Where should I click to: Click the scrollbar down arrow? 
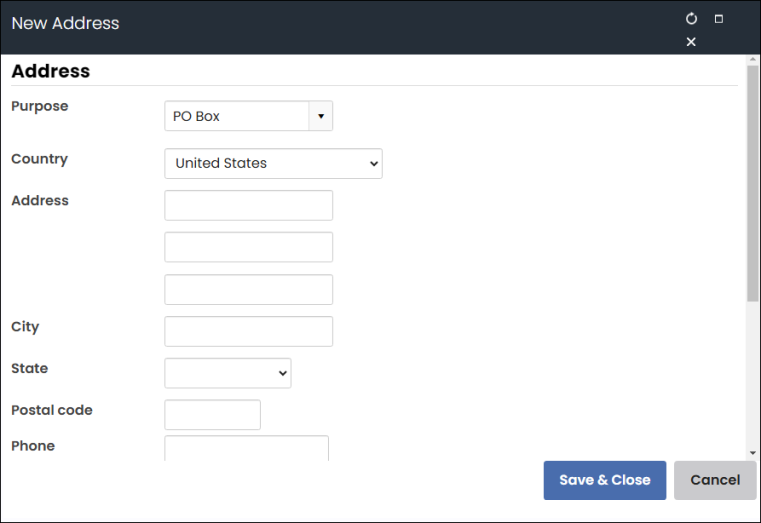(753, 453)
